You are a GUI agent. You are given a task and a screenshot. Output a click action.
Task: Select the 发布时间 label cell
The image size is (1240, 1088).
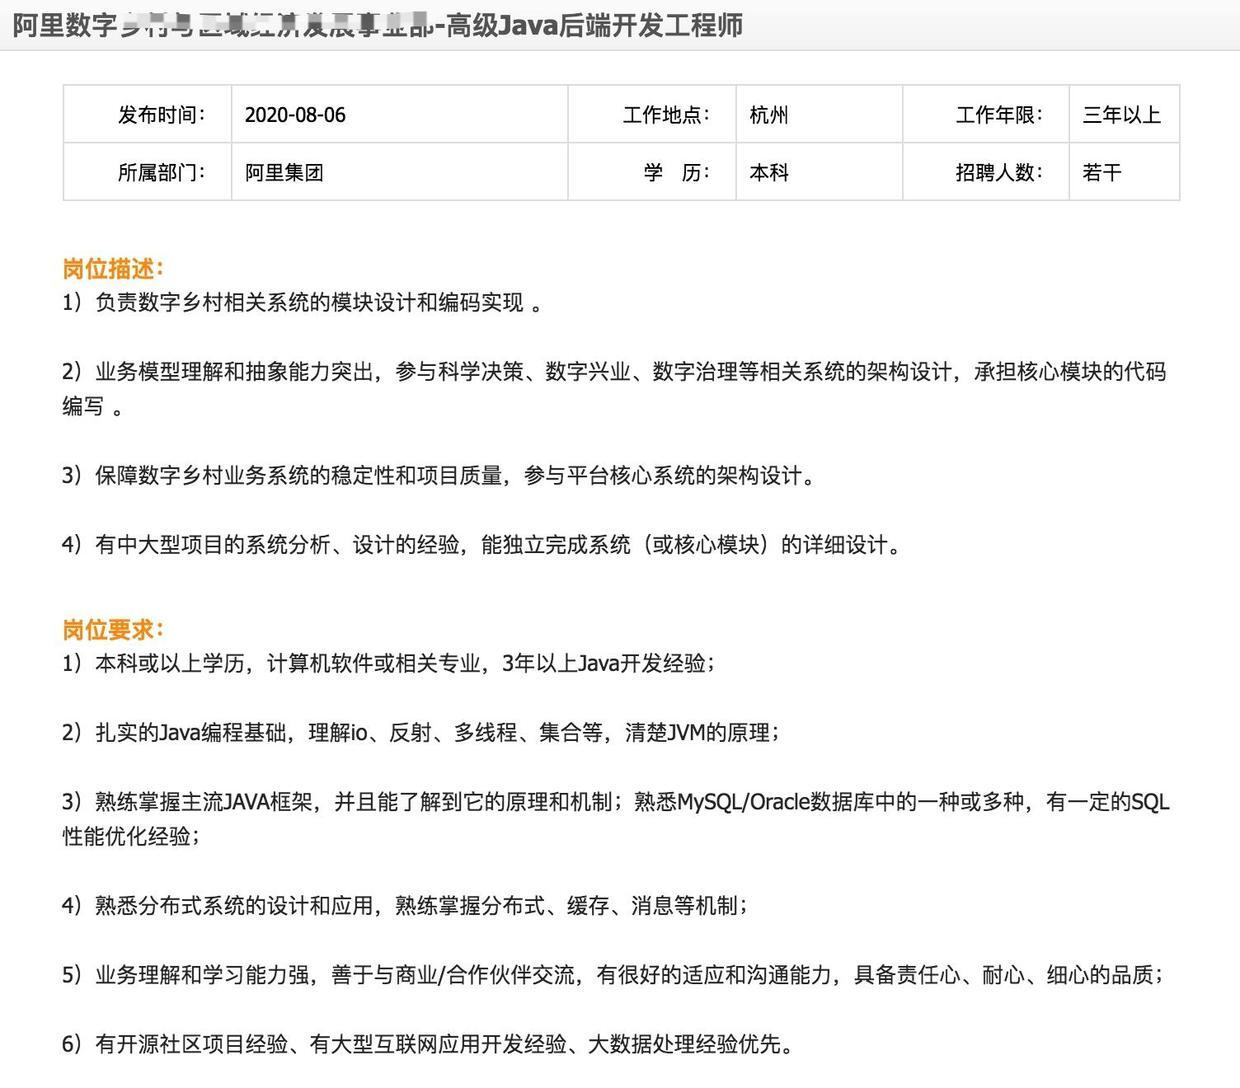point(148,114)
